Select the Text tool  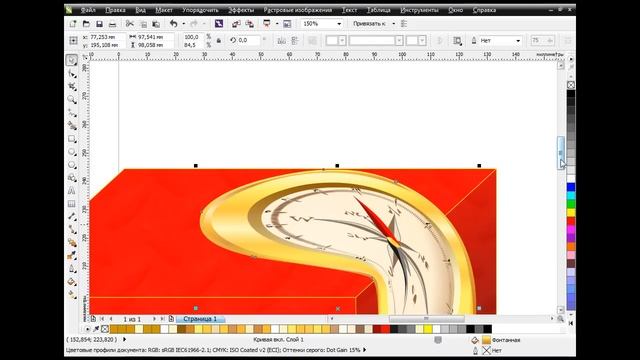click(x=72, y=191)
